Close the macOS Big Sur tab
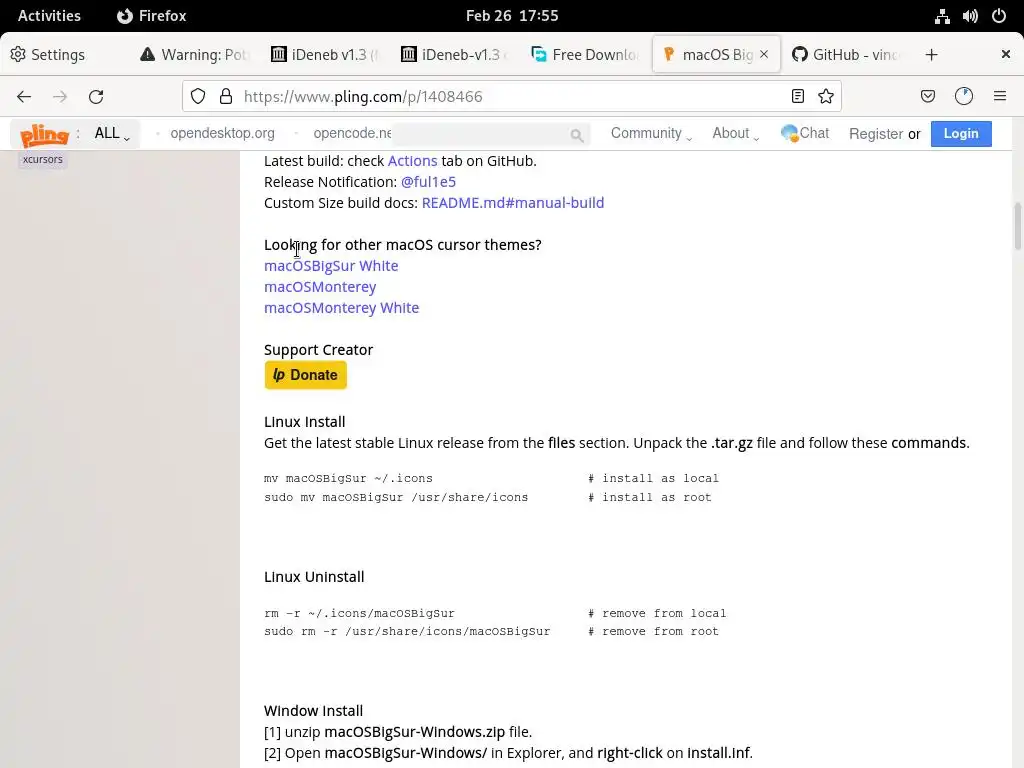 [x=764, y=54]
